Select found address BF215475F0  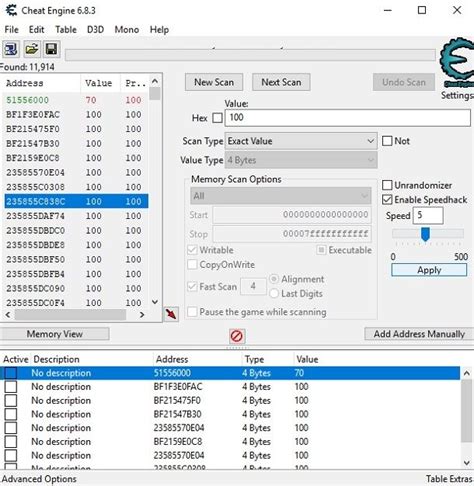76,129
